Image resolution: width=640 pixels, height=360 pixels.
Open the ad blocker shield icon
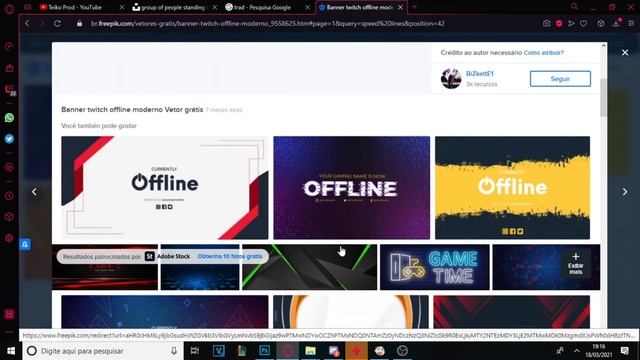[559, 24]
